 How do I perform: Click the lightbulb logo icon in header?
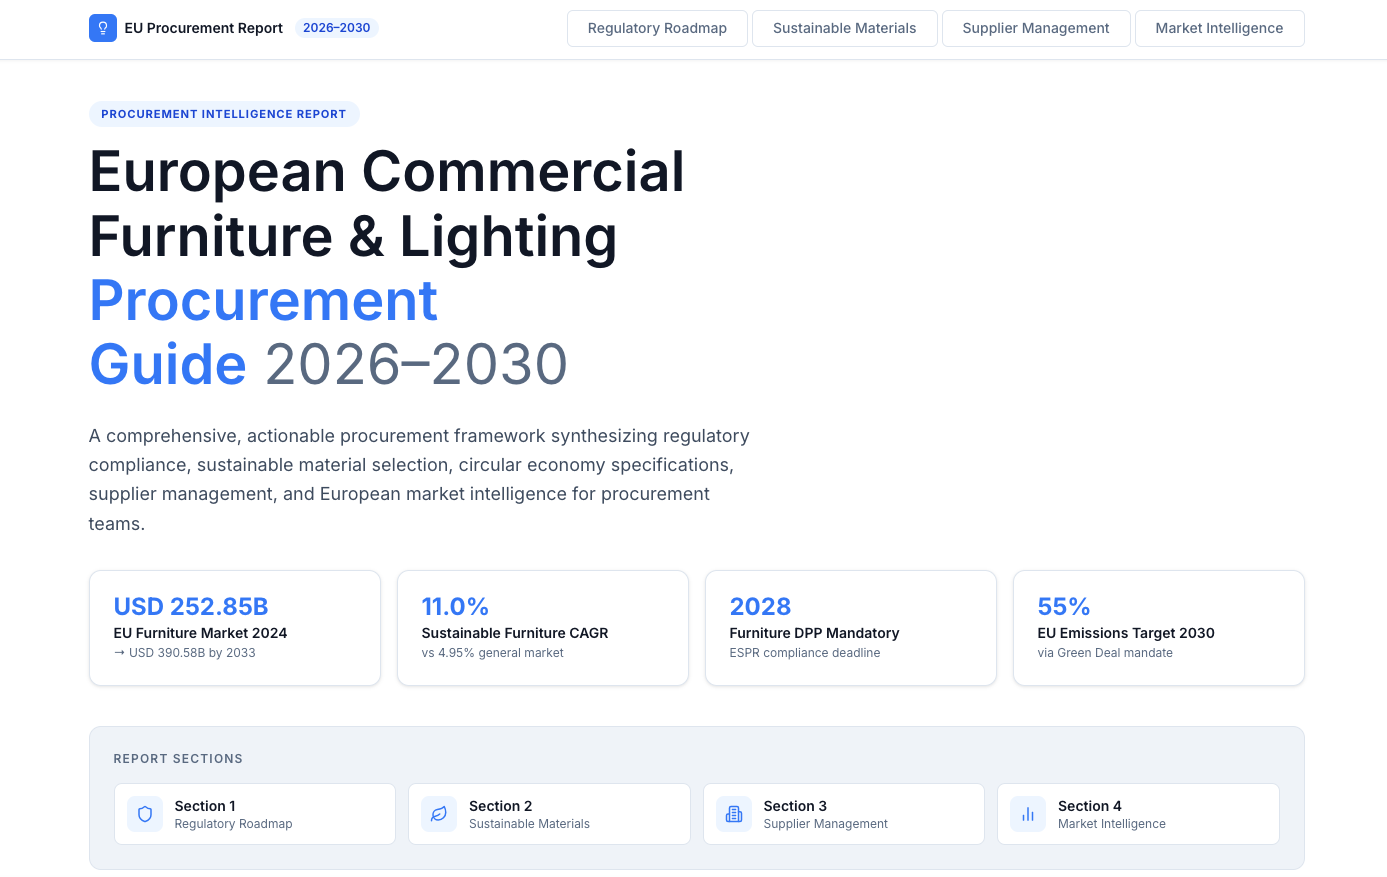click(x=102, y=28)
